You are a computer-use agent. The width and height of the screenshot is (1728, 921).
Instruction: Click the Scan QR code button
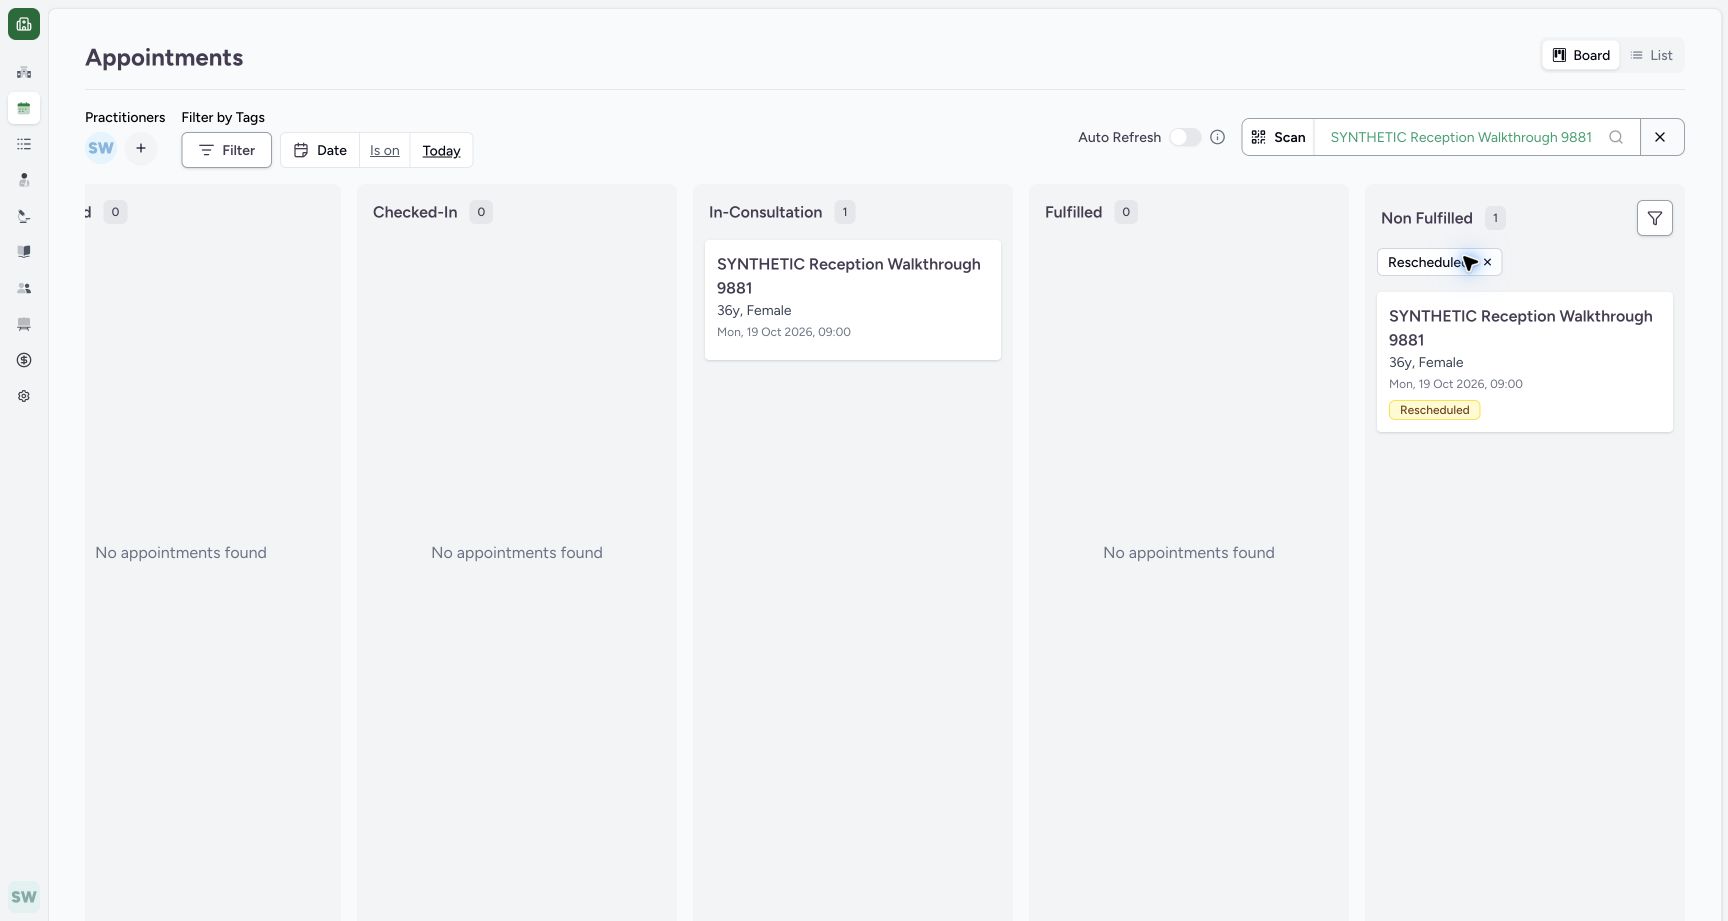click(x=1278, y=137)
